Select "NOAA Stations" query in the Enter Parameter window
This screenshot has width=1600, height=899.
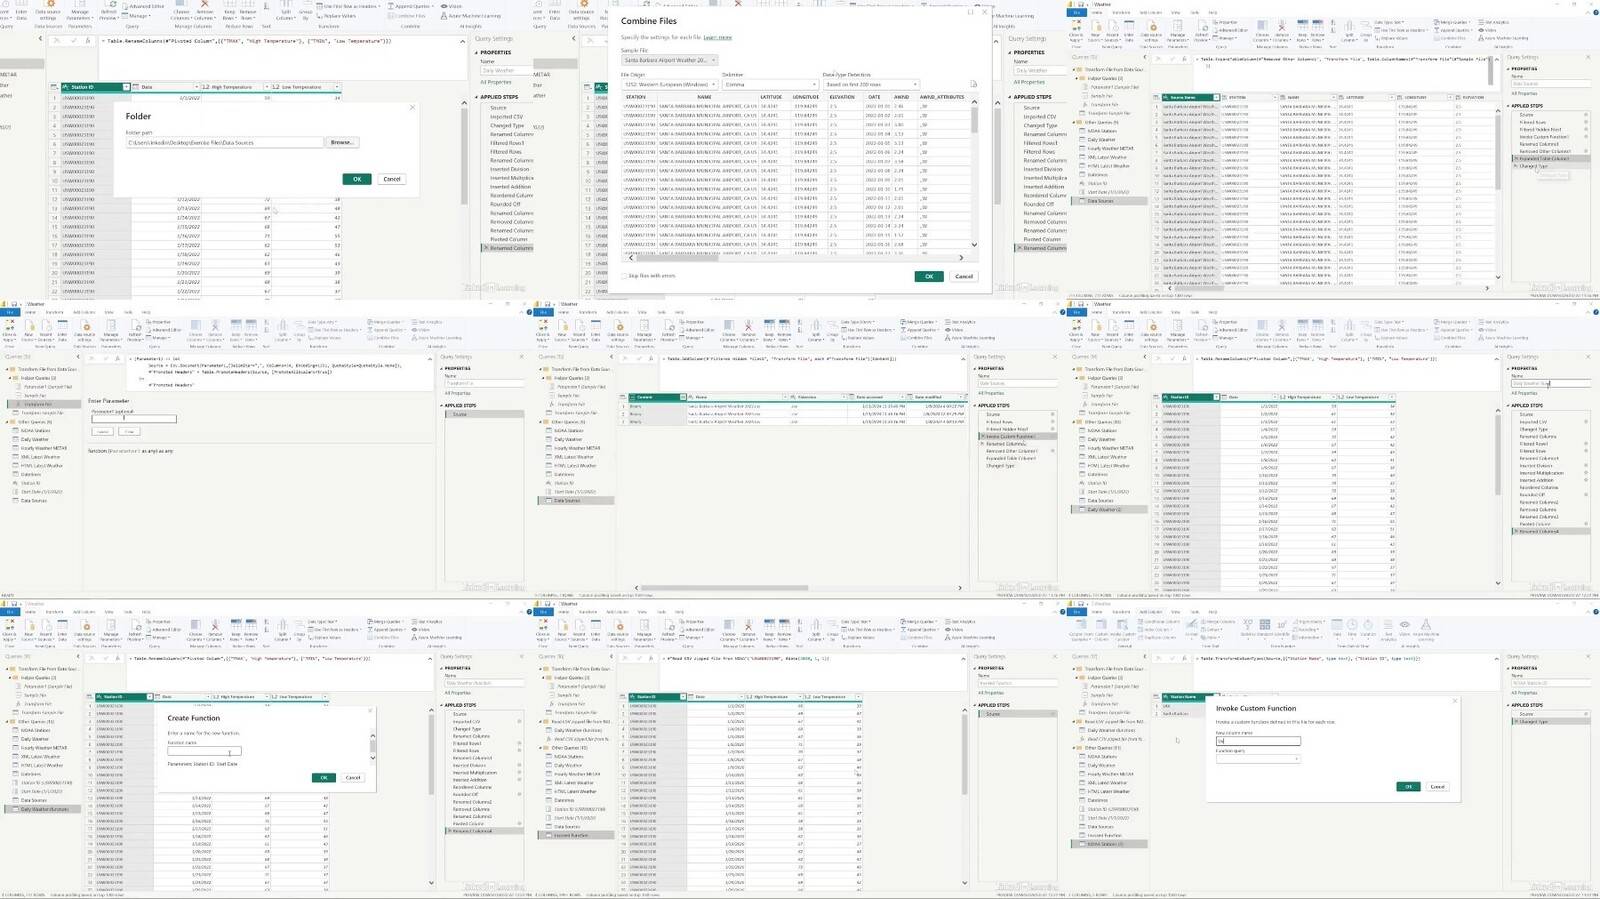tap(36, 431)
